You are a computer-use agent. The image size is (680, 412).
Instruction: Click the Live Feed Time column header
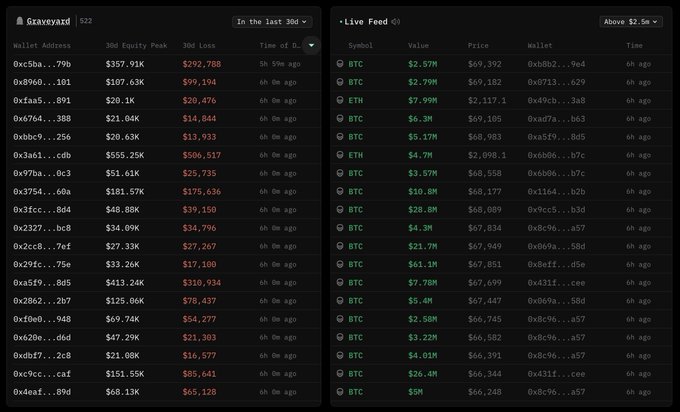(x=634, y=46)
